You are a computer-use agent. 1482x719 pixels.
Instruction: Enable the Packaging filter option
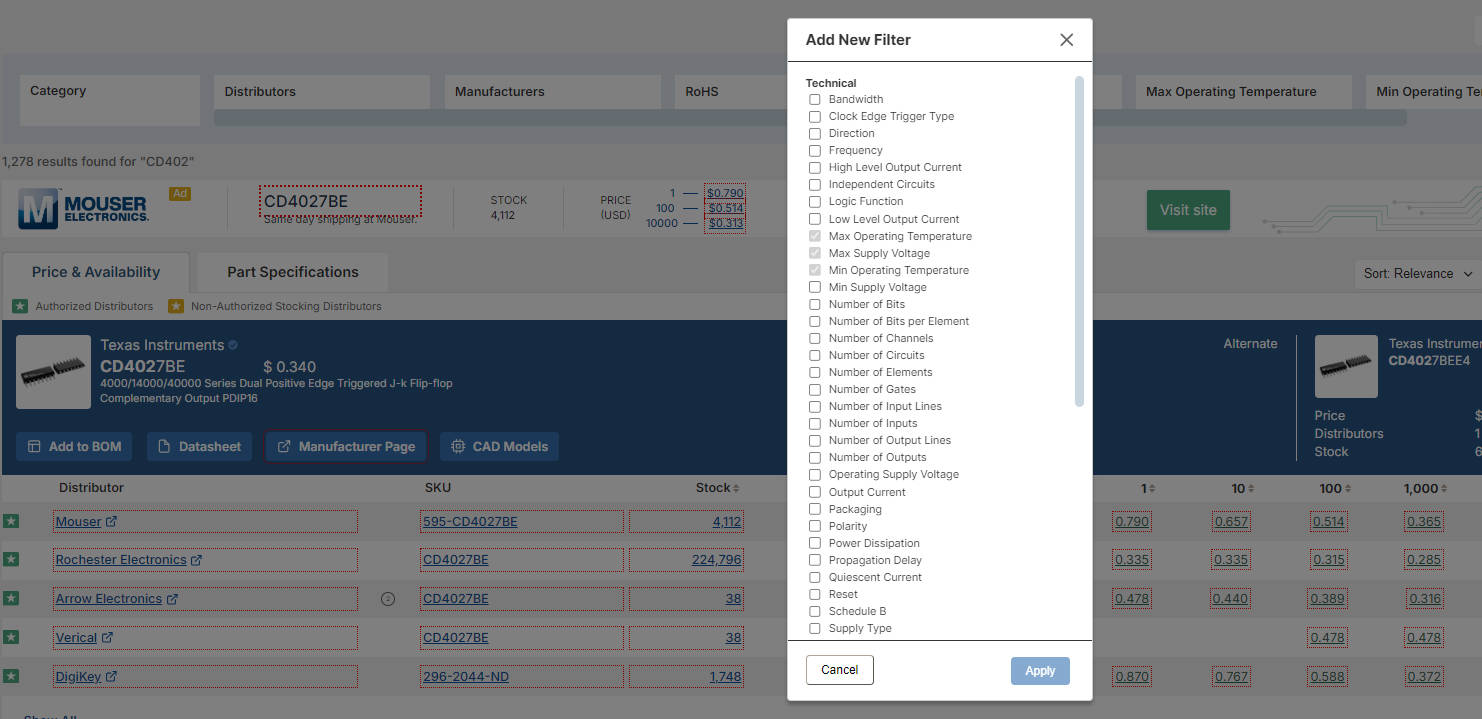(814, 508)
